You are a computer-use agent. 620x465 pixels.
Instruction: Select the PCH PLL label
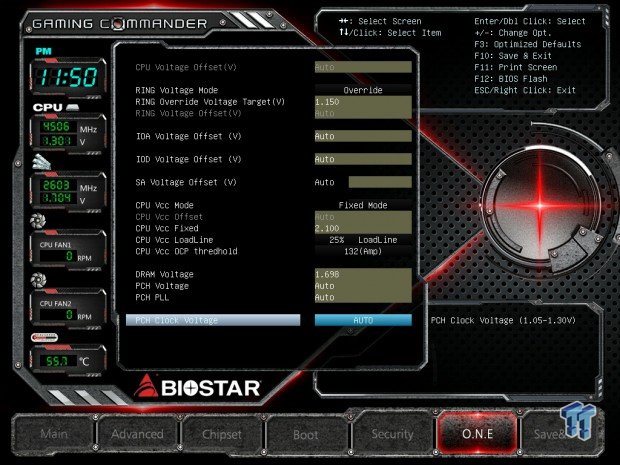tap(152, 297)
